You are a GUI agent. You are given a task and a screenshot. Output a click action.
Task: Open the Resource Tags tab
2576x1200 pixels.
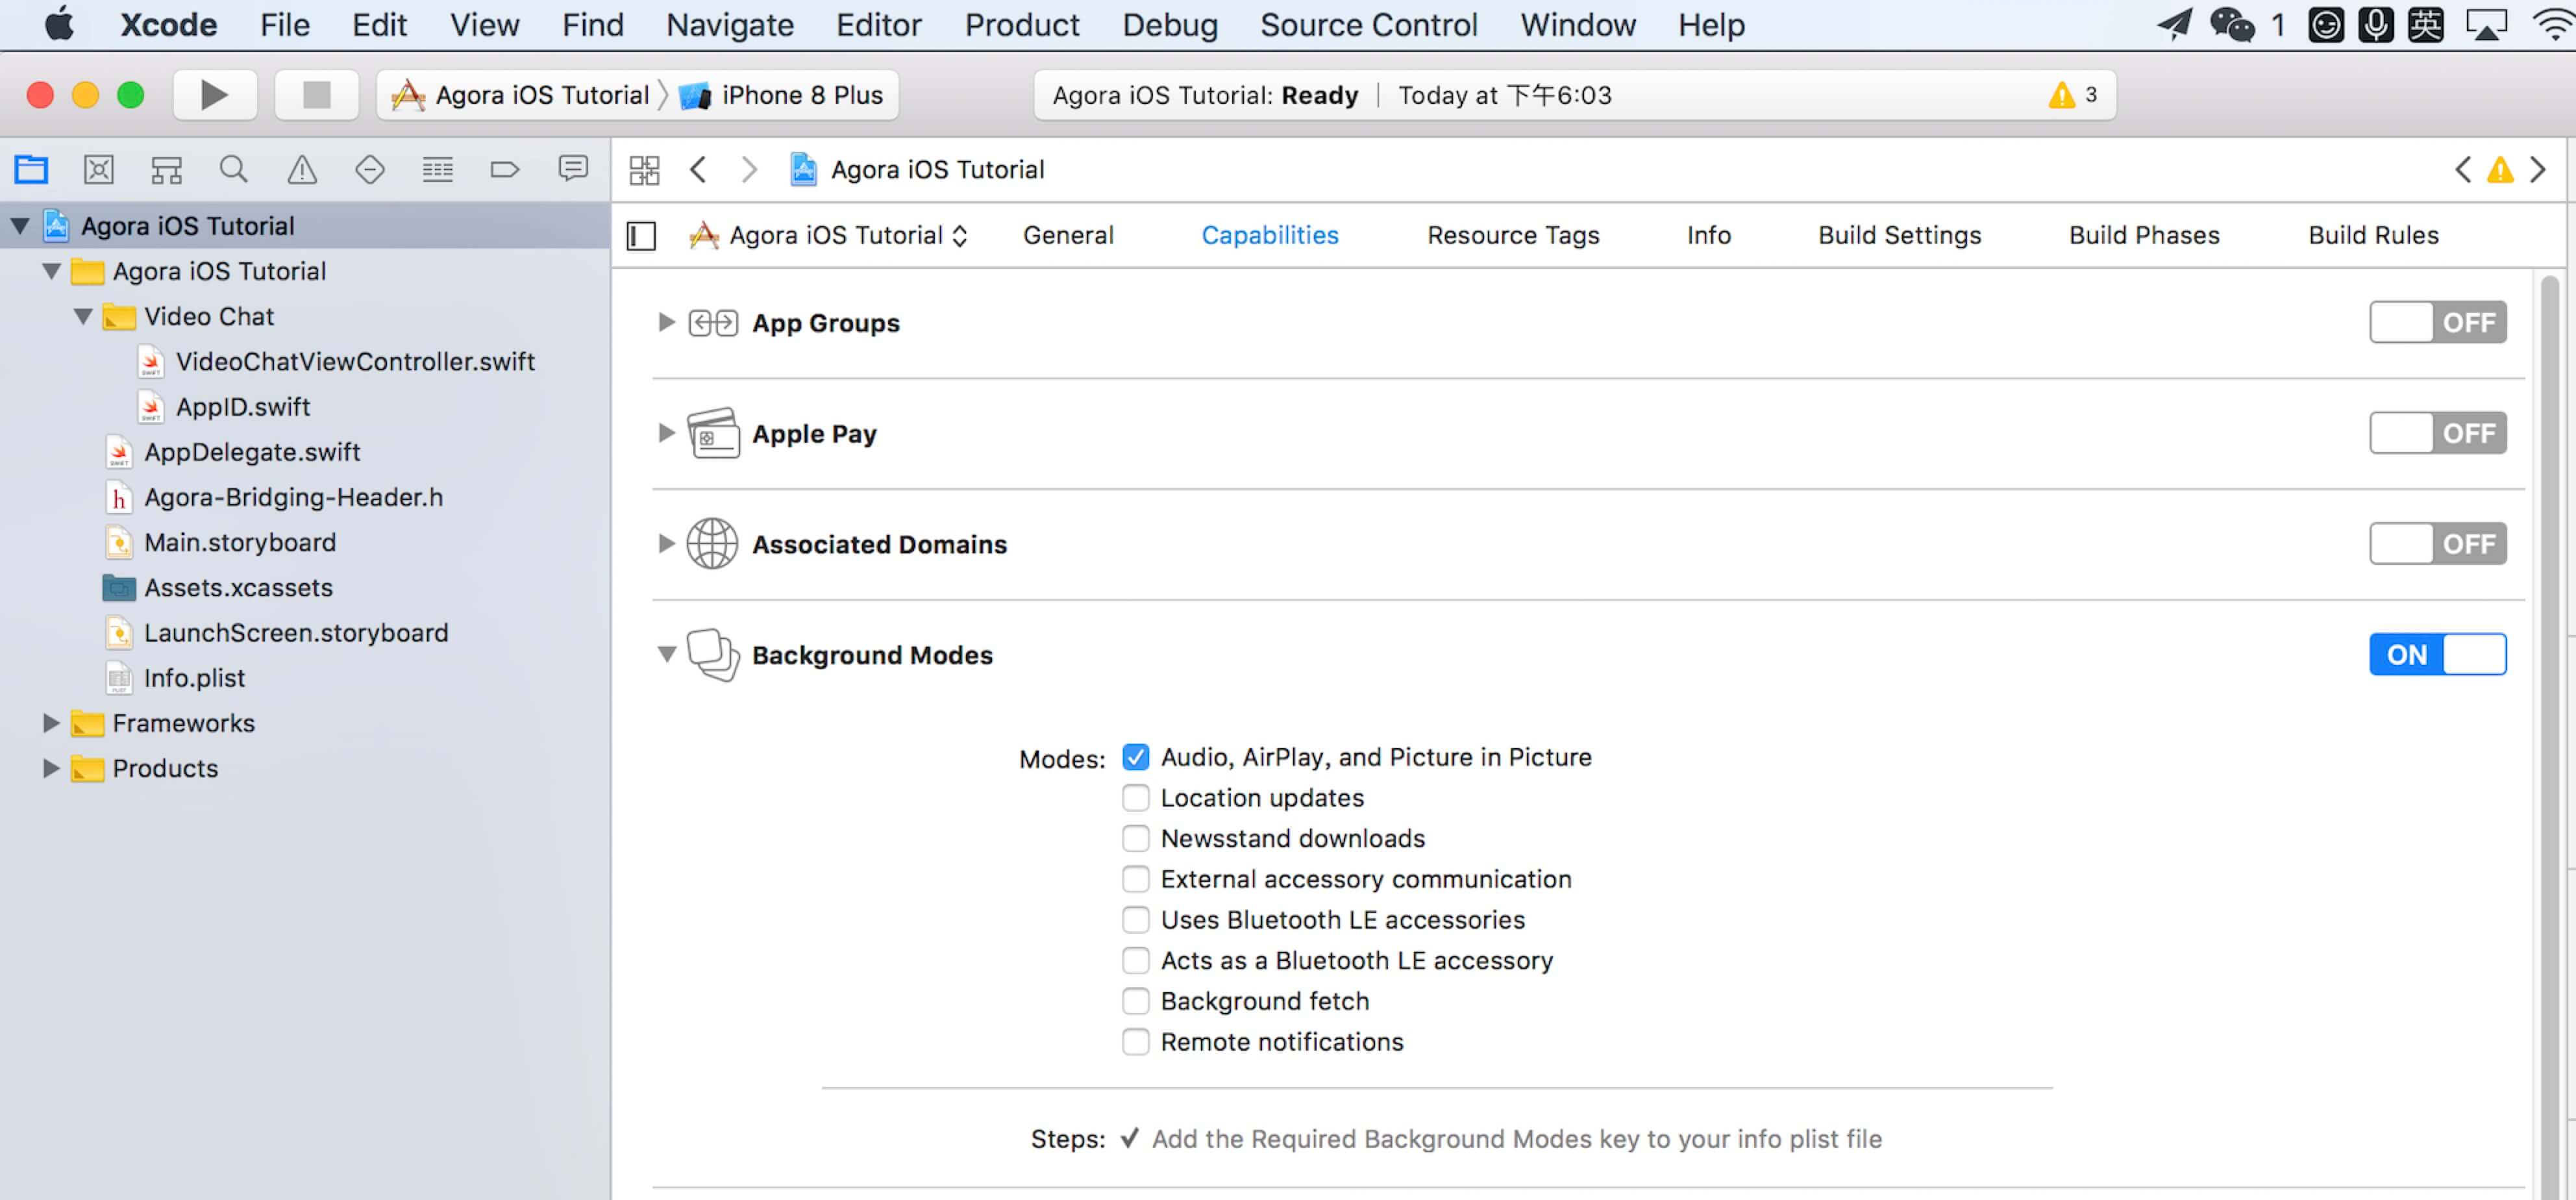1513,236
